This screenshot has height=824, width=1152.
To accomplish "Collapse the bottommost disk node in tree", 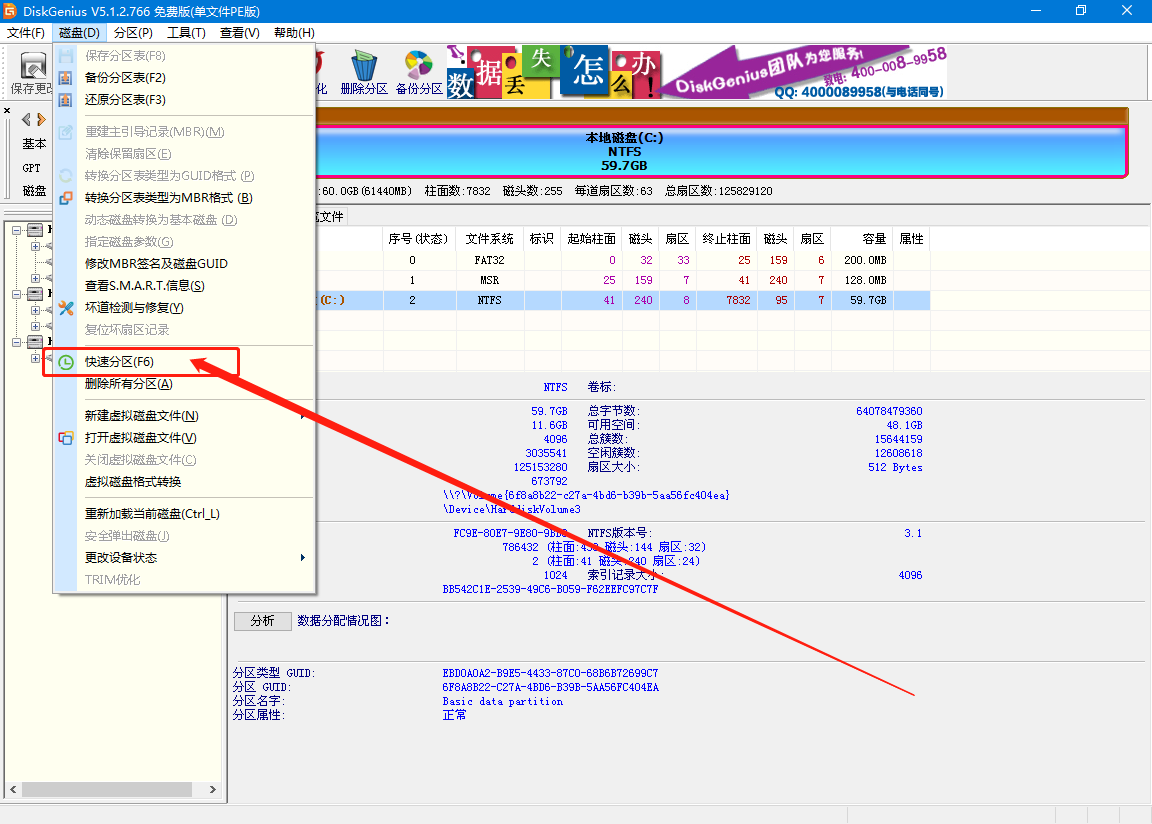I will coord(16,342).
